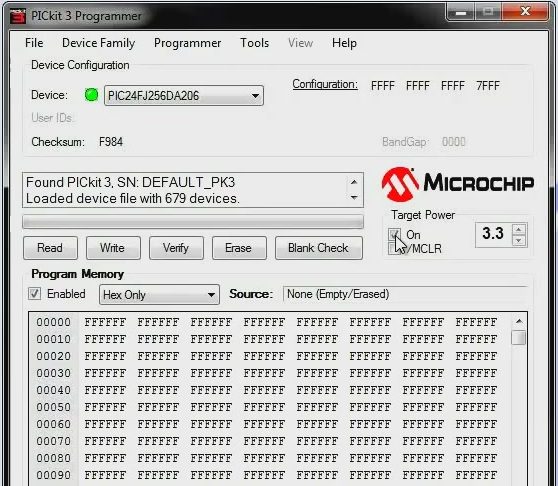This screenshot has height=486, width=558.
Task: Click memory address row 00050
Action: click(x=53, y=407)
